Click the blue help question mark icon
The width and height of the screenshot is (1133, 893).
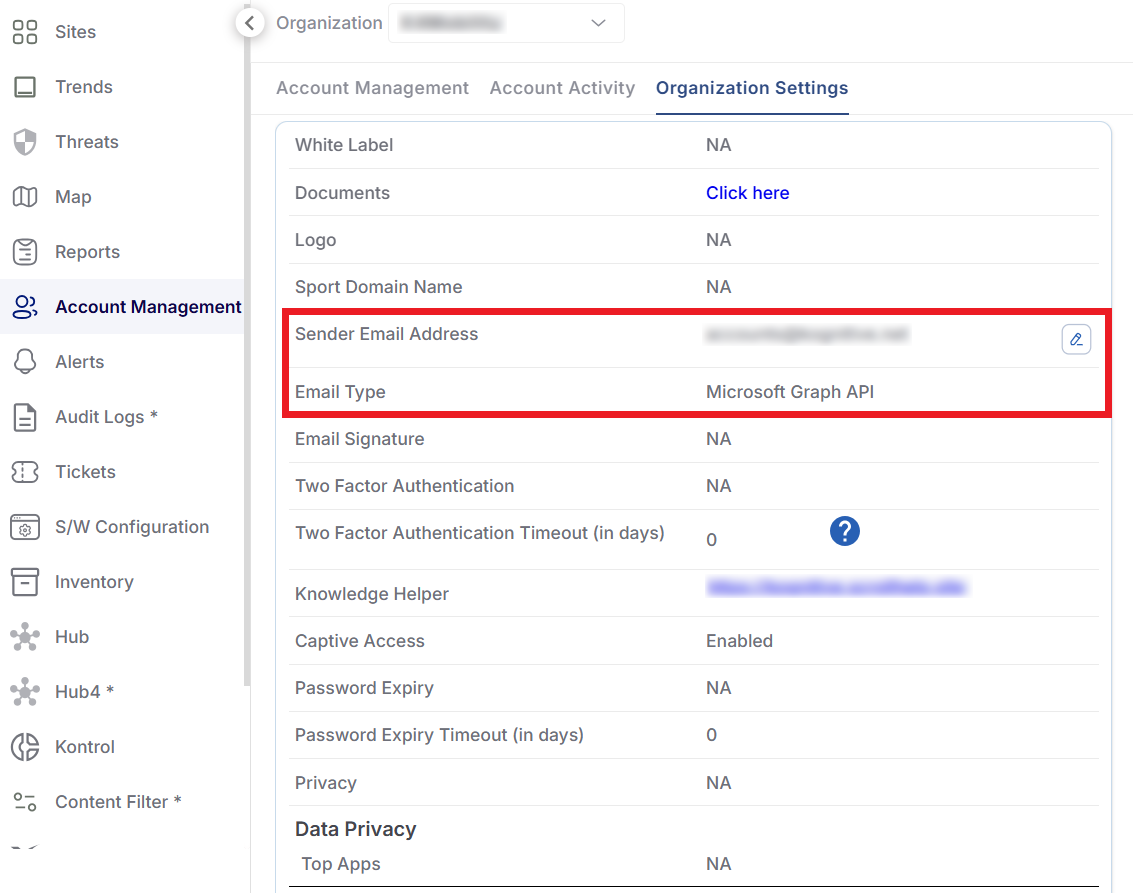pyautogui.click(x=845, y=531)
